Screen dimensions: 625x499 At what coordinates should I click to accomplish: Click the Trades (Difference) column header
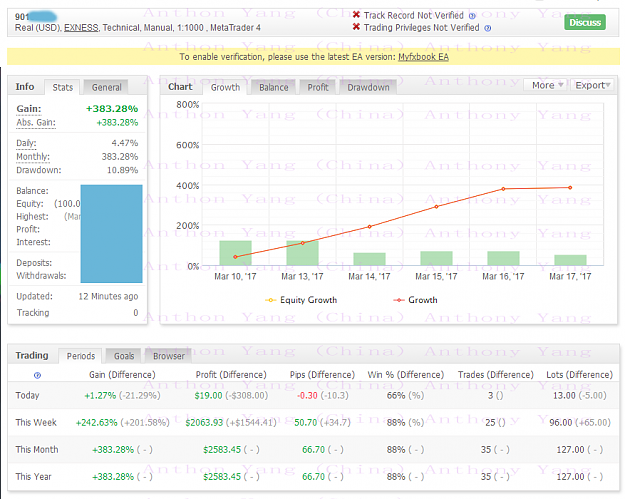pyautogui.click(x=495, y=375)
